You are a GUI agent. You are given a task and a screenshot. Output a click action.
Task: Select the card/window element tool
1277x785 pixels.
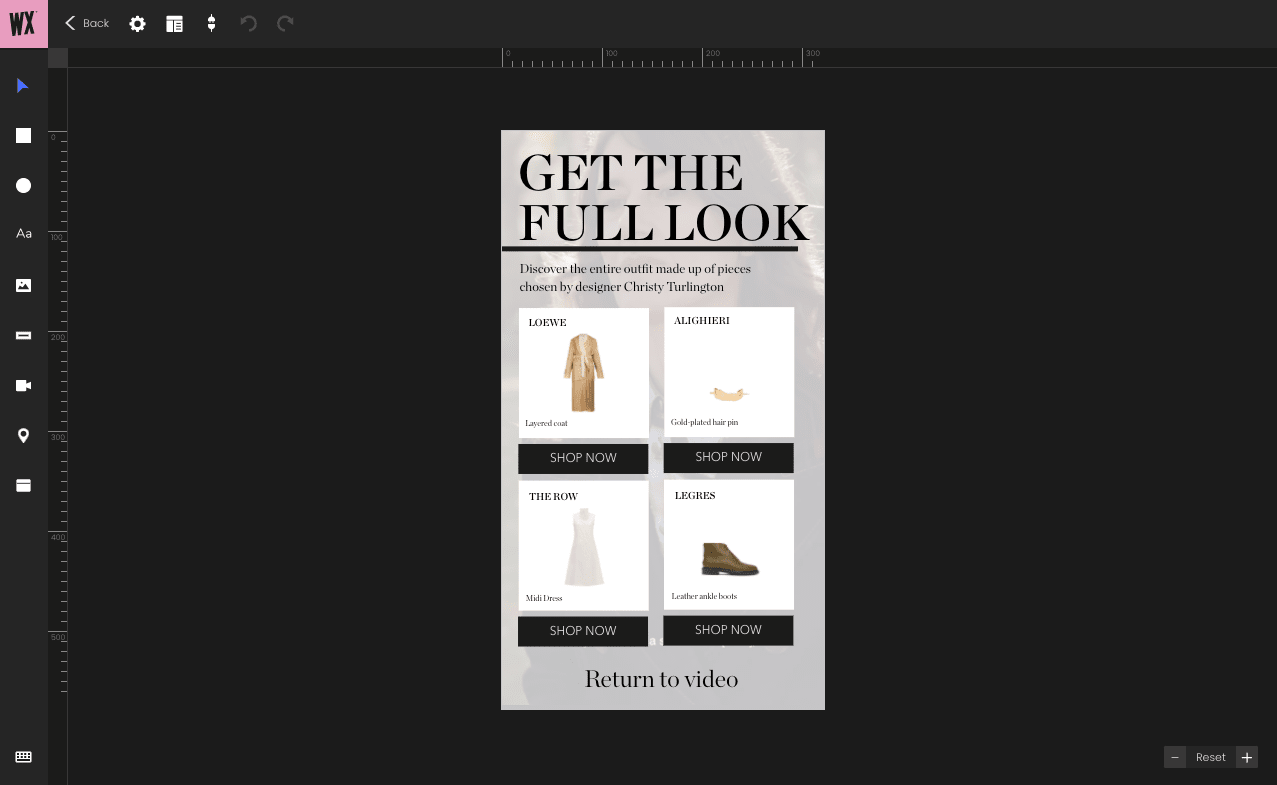point(24,486)
